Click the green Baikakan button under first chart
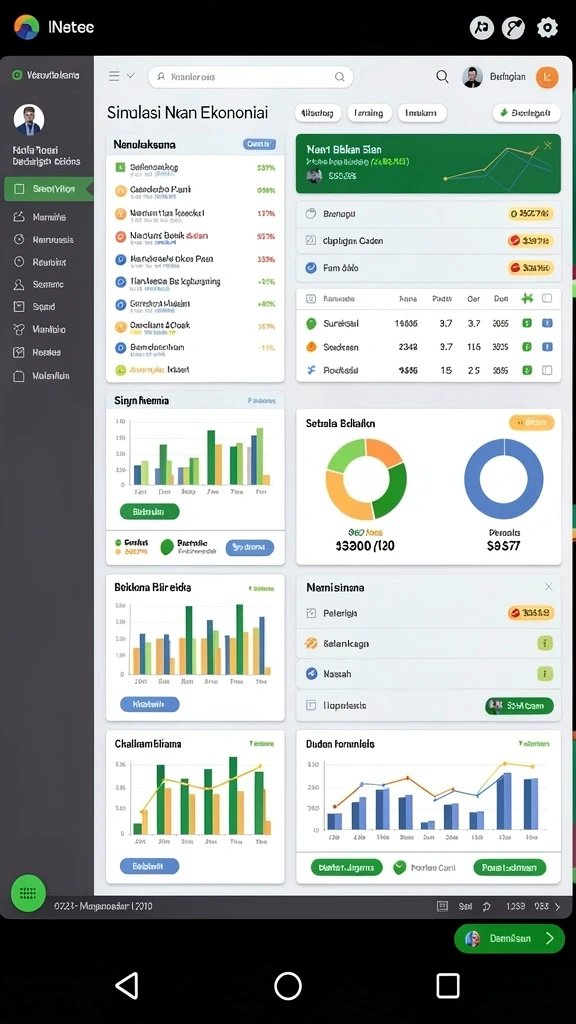Image resolution: width=576 pixels, height=1024 pixels. pyautogui.click(x=150, y=512)
